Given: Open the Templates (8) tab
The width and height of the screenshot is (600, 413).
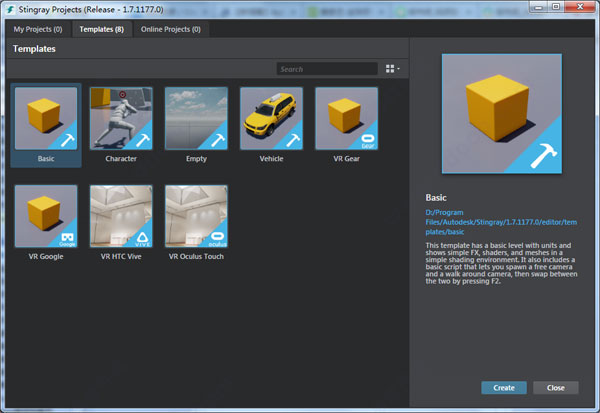Looking at the screenshot, I should point(102,29).
